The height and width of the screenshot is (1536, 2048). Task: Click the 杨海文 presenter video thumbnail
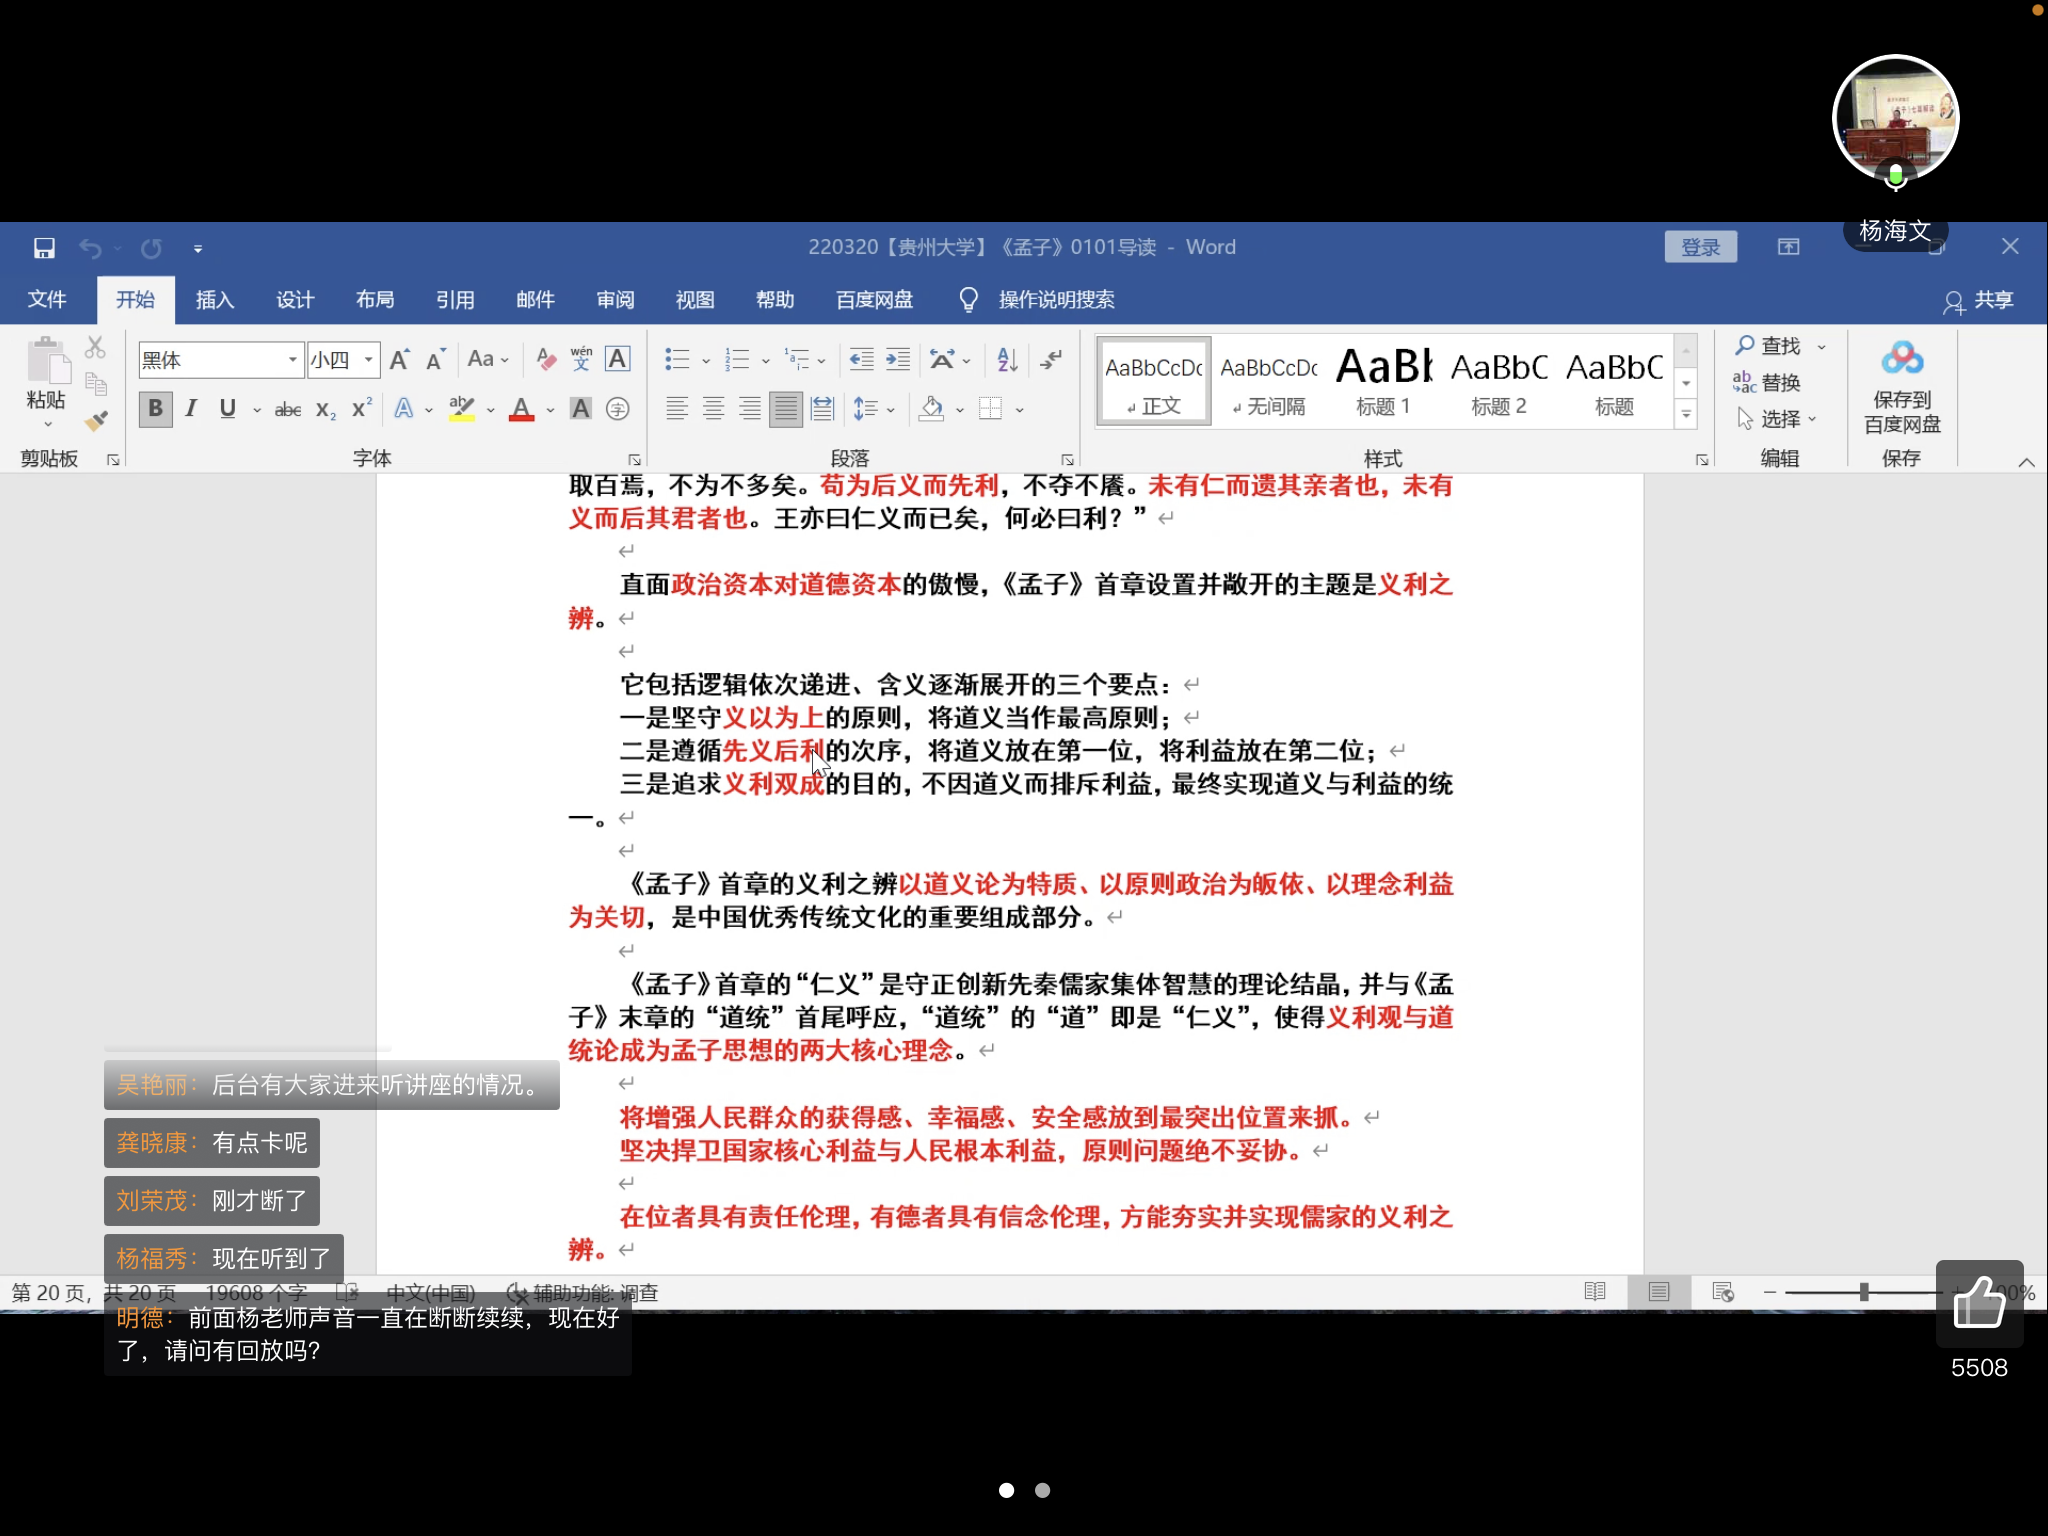[x=1895, y=119]
